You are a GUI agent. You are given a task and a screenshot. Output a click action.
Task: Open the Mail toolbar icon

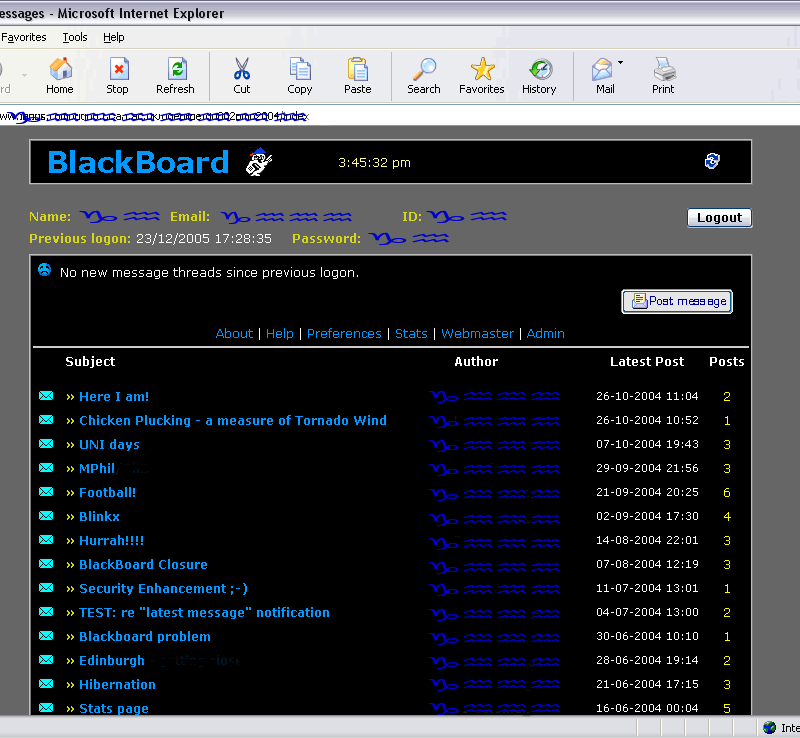point(603,76)
